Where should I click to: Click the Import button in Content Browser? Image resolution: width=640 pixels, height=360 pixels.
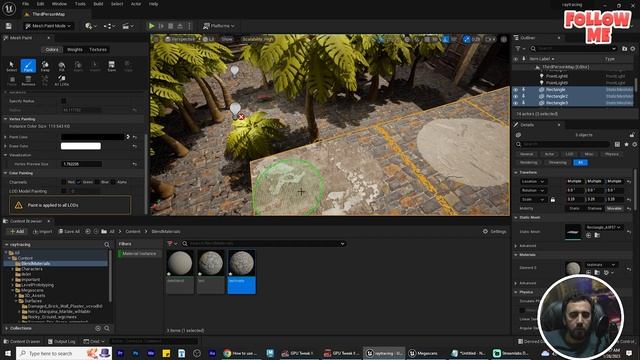coord(42,231)
